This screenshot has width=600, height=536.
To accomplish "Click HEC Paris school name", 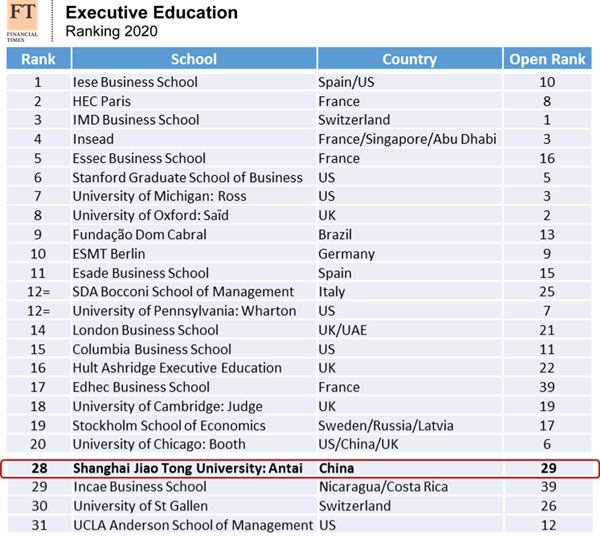I will (x=101, y=101).
